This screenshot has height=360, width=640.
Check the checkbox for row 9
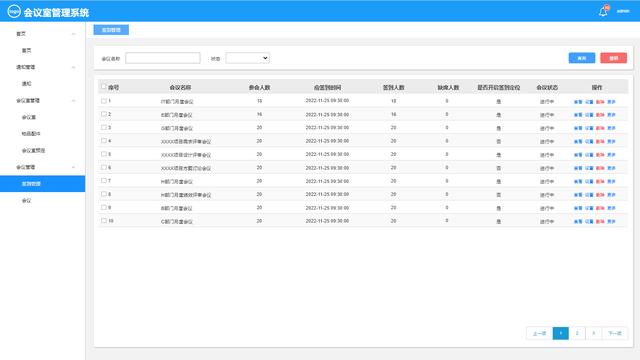104,207
